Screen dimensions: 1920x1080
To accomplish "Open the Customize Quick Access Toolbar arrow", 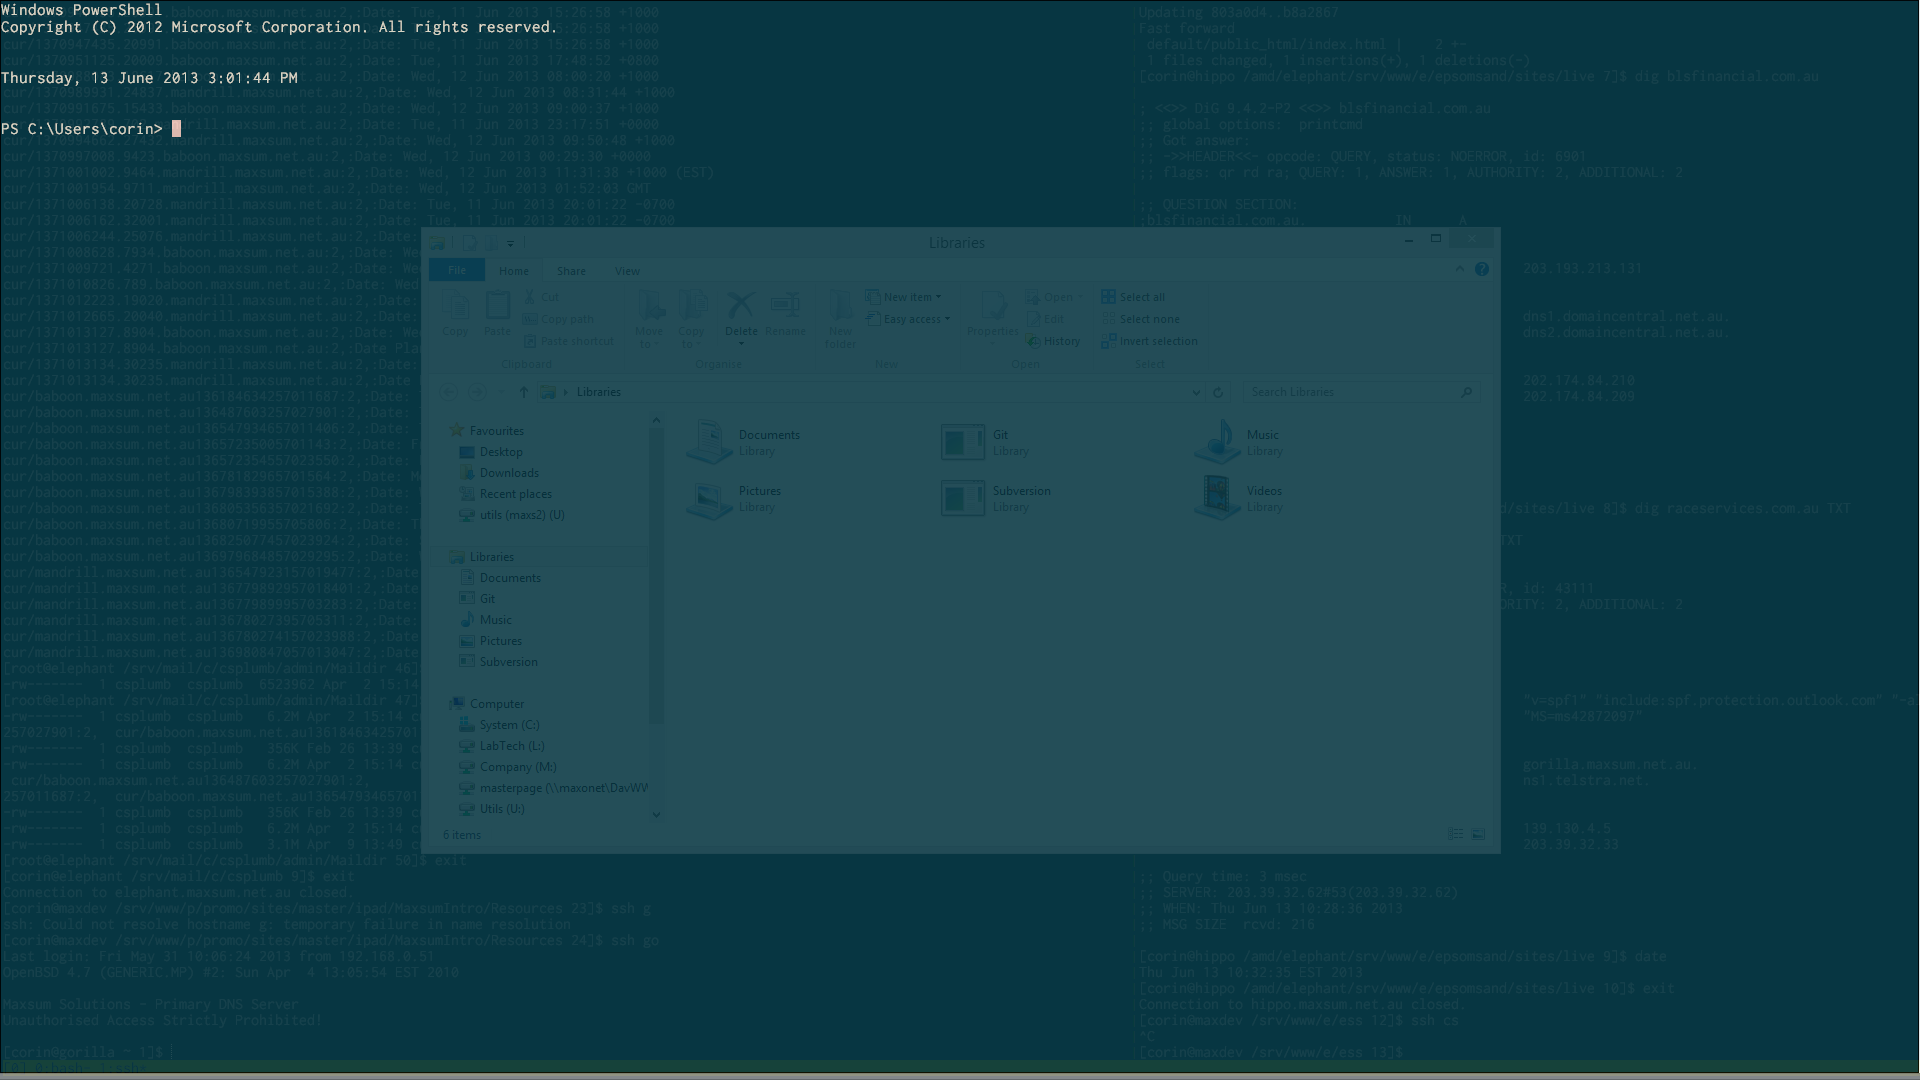I will pos(510,243).
